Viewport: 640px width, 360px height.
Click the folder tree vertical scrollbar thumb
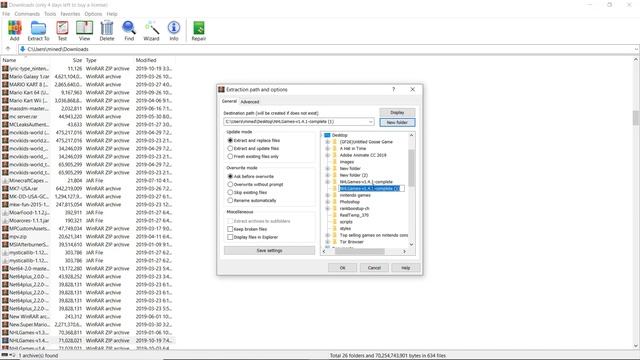411,168
